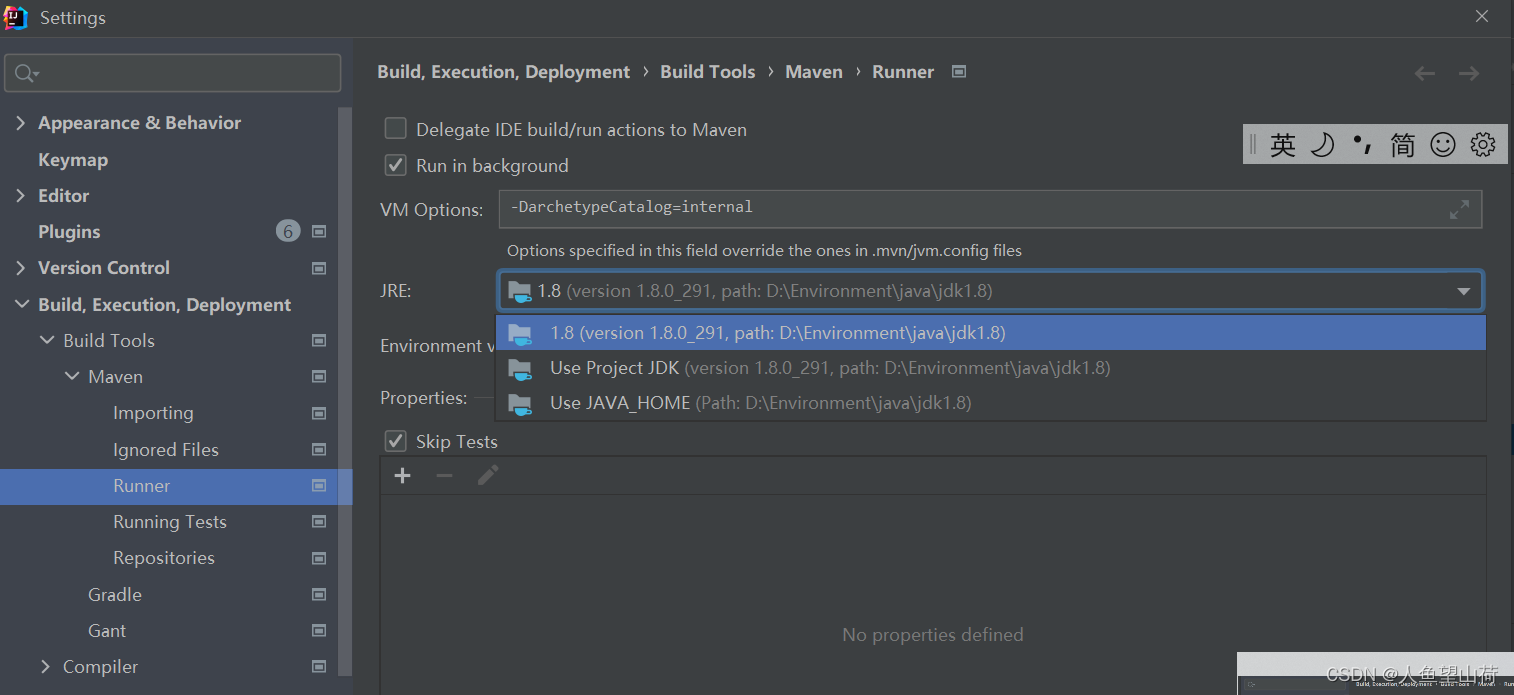Toggle the IME moon half-width icon
This screenshot has height=695, width=1514.
coord(1323,145)
